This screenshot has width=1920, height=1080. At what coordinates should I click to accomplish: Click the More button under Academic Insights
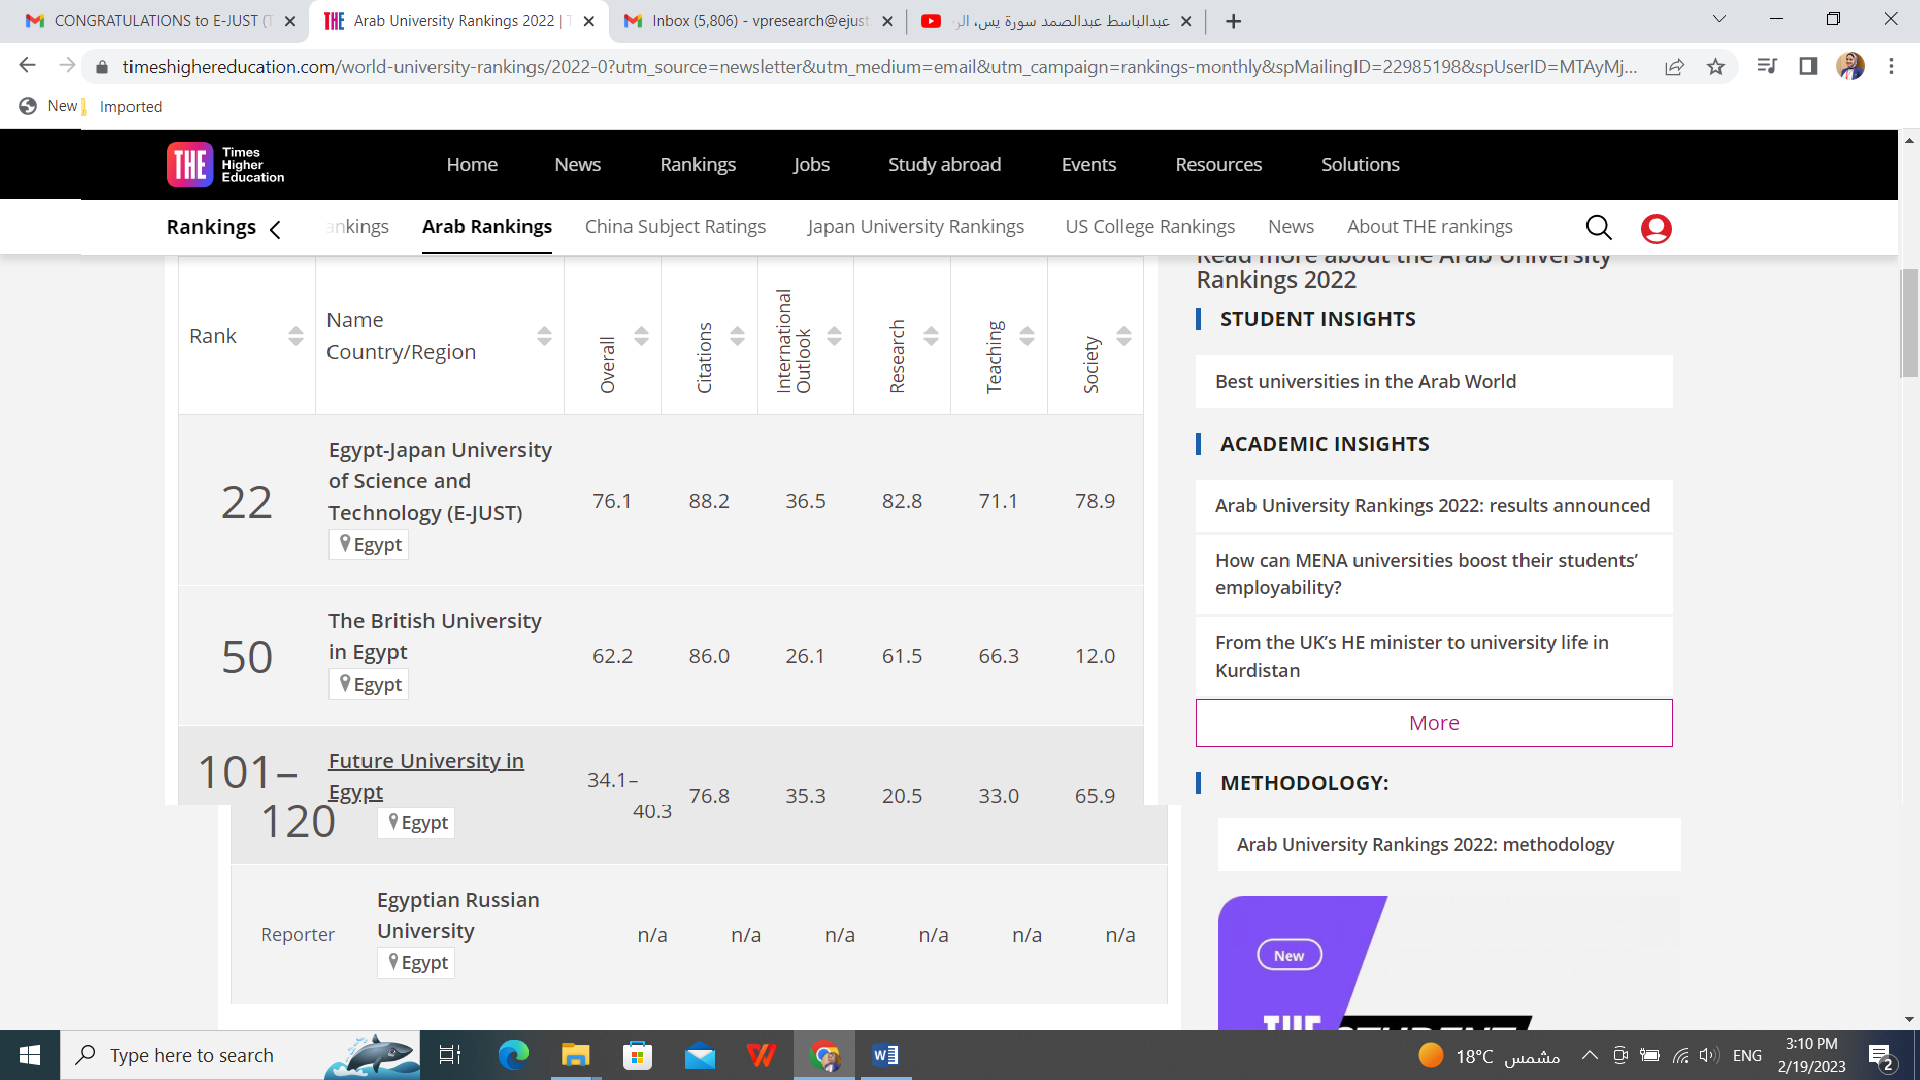[x=1434, y=723]
